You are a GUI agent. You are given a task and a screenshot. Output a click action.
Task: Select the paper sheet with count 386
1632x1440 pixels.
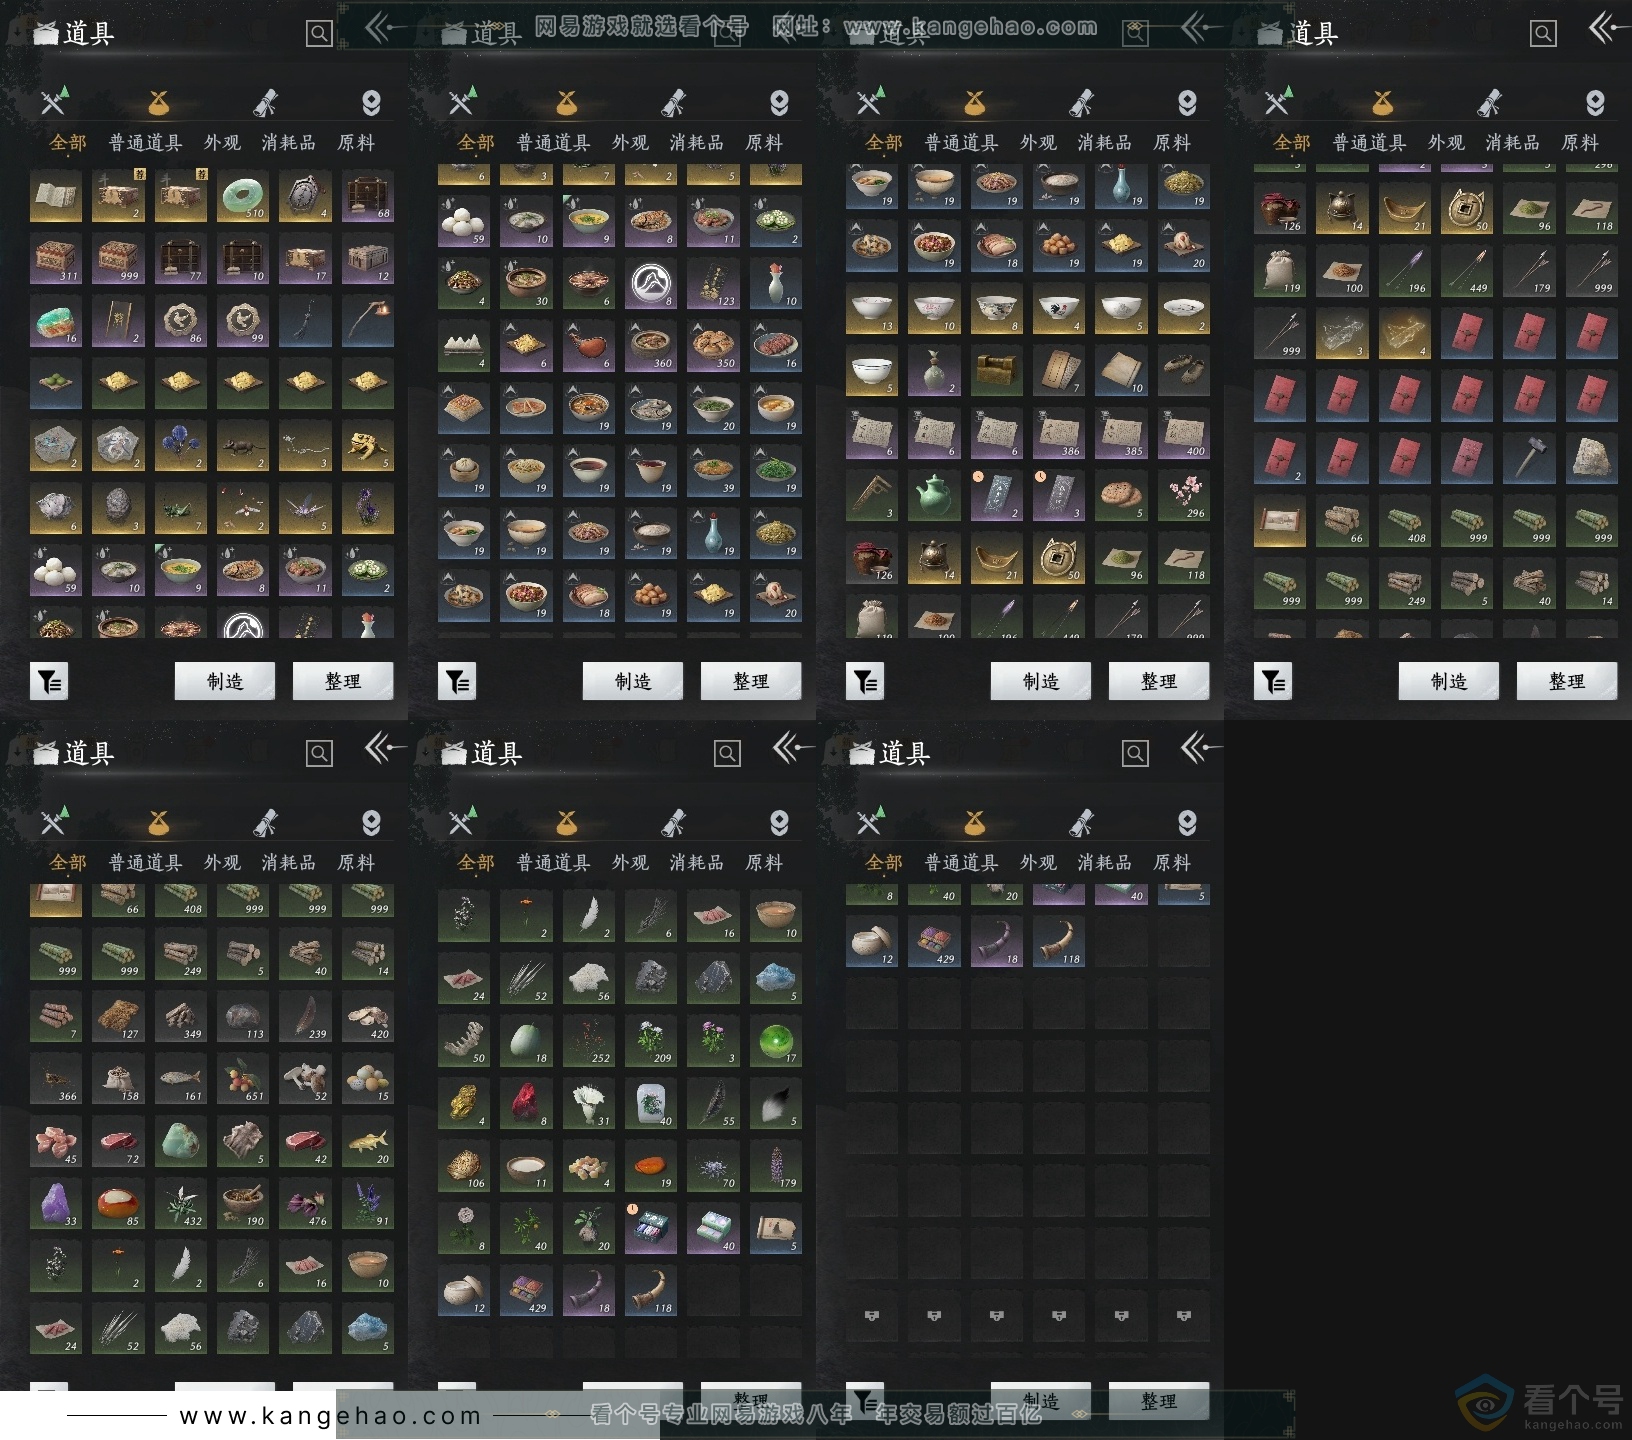(x=1059, y=434)
